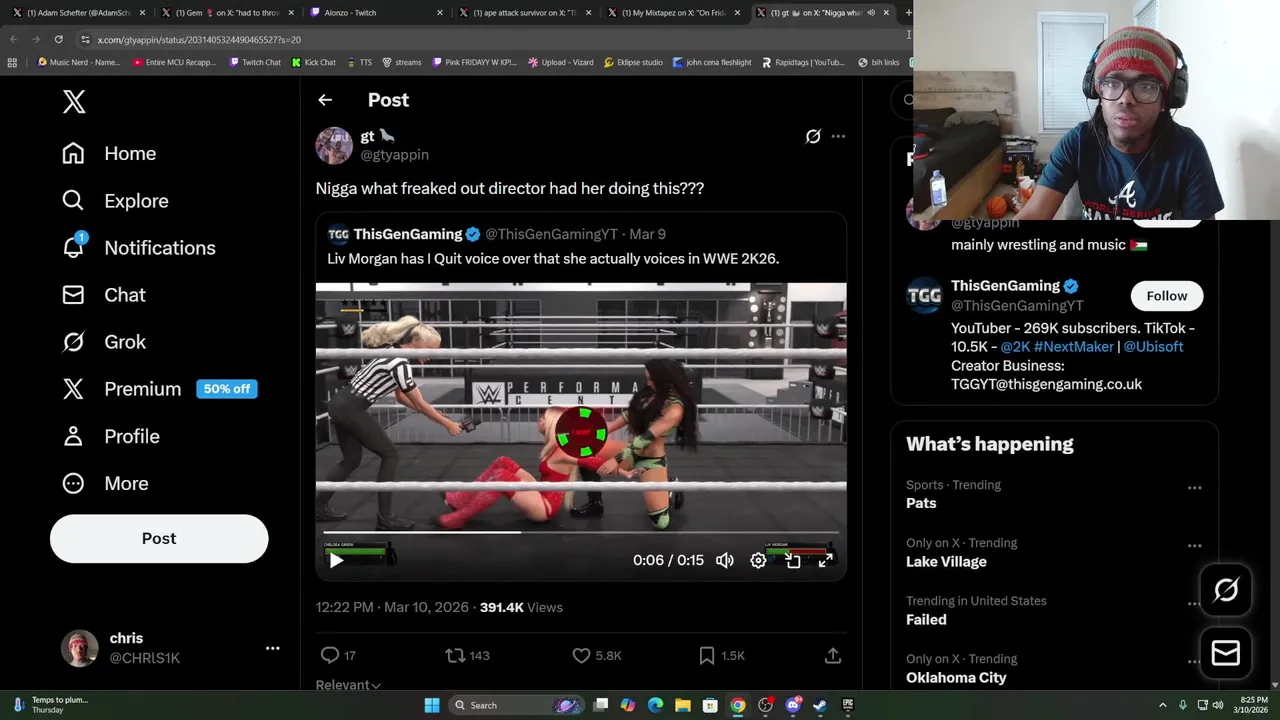Switch to Adam Schefter X tab
The height and width of the screenshot is (720, 1280).
point(78,12)
